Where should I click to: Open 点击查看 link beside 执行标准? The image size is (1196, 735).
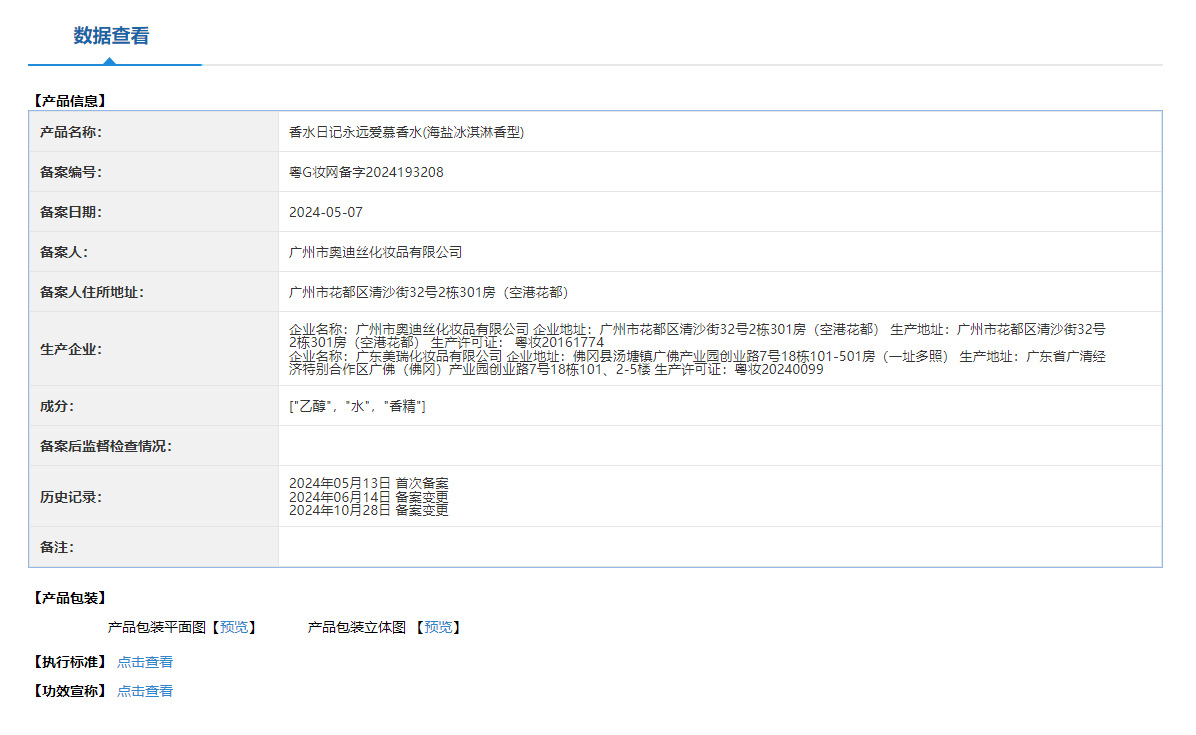coord(145,662)
